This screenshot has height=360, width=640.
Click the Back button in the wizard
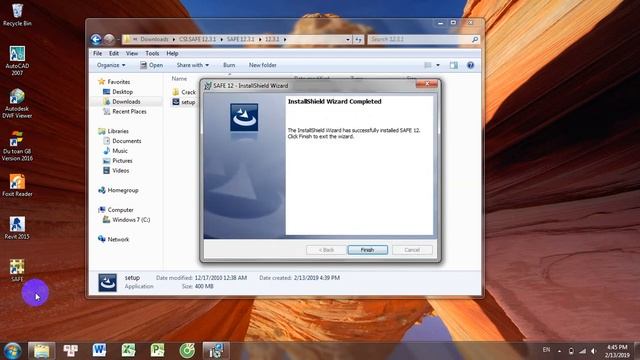click(326, 250)
